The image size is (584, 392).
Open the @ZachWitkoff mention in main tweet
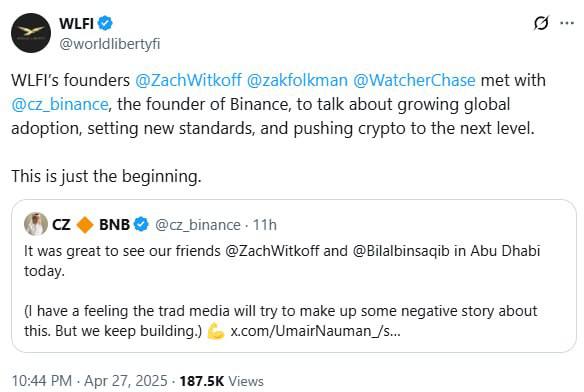188,80
